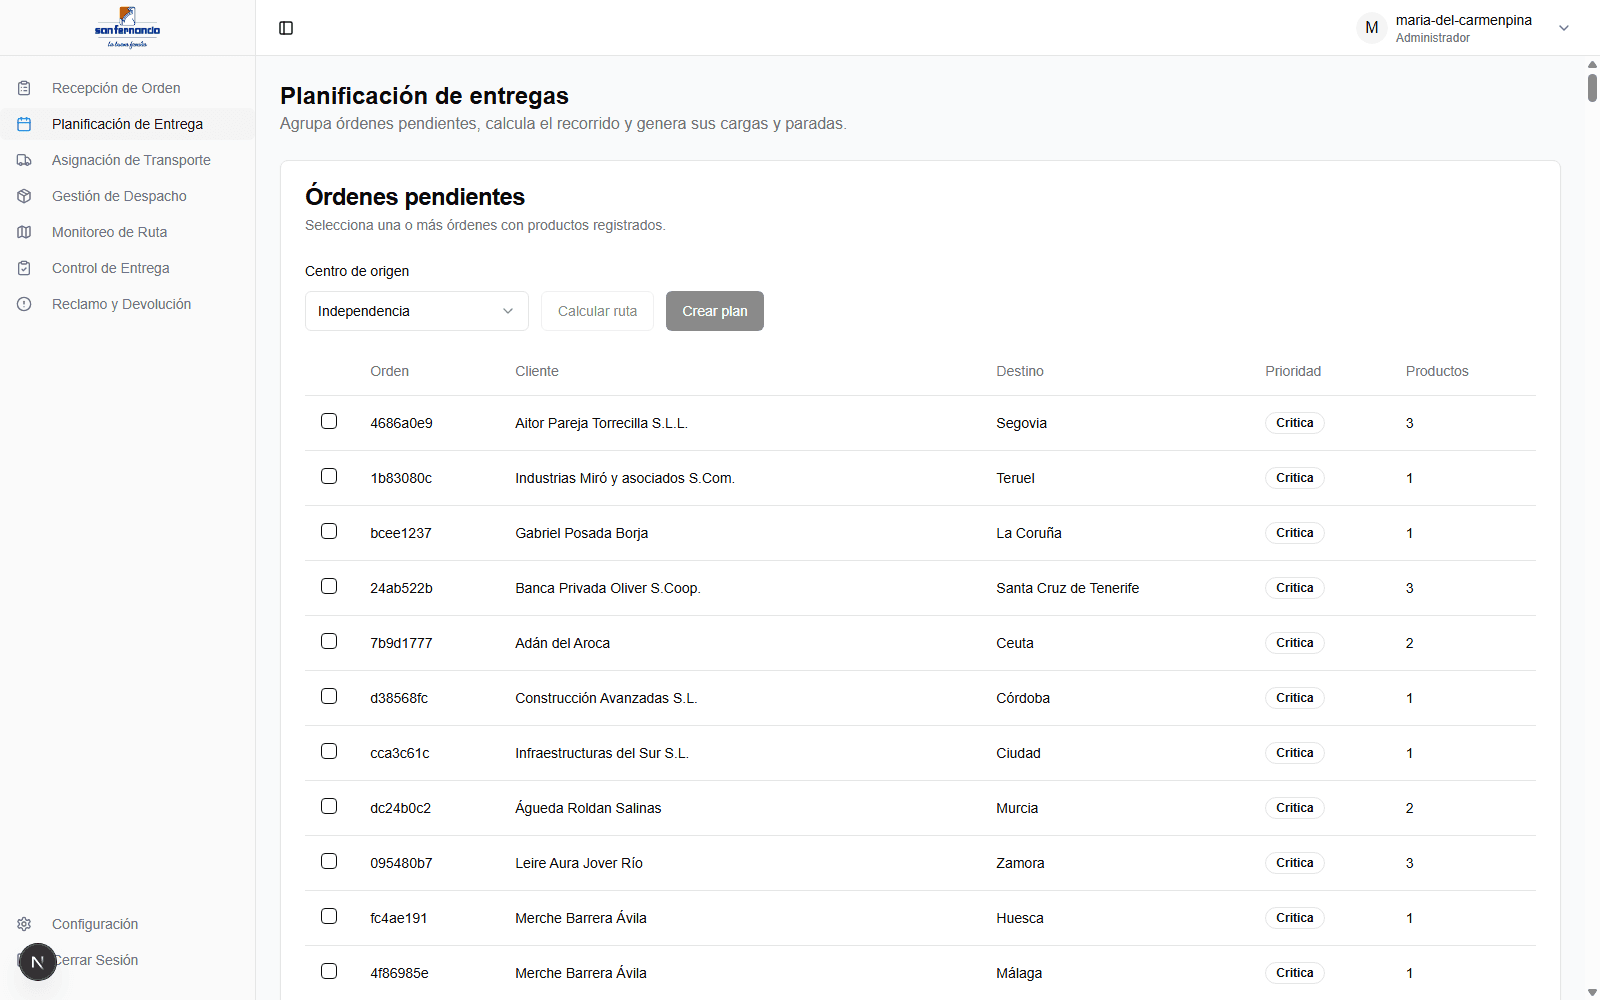The width and height of the screenshot is (1600, 1000).
Task: Click the scrollbar up arrow
Action: pyautogui.click(x=1592, y=64)
